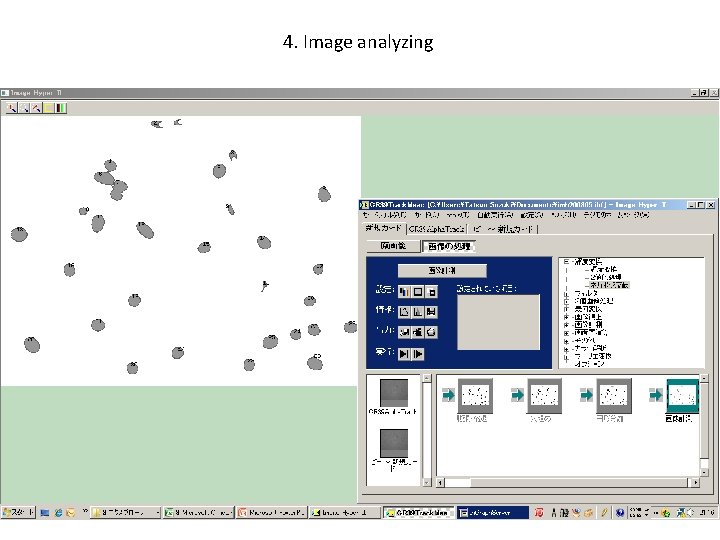Select the second child item under the top tree node

click(606, 277)
